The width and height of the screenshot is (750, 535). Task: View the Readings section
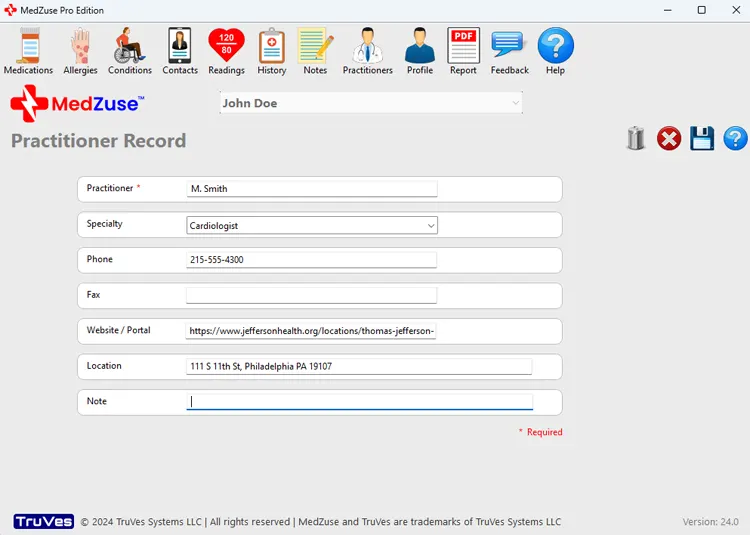(226, 51)
